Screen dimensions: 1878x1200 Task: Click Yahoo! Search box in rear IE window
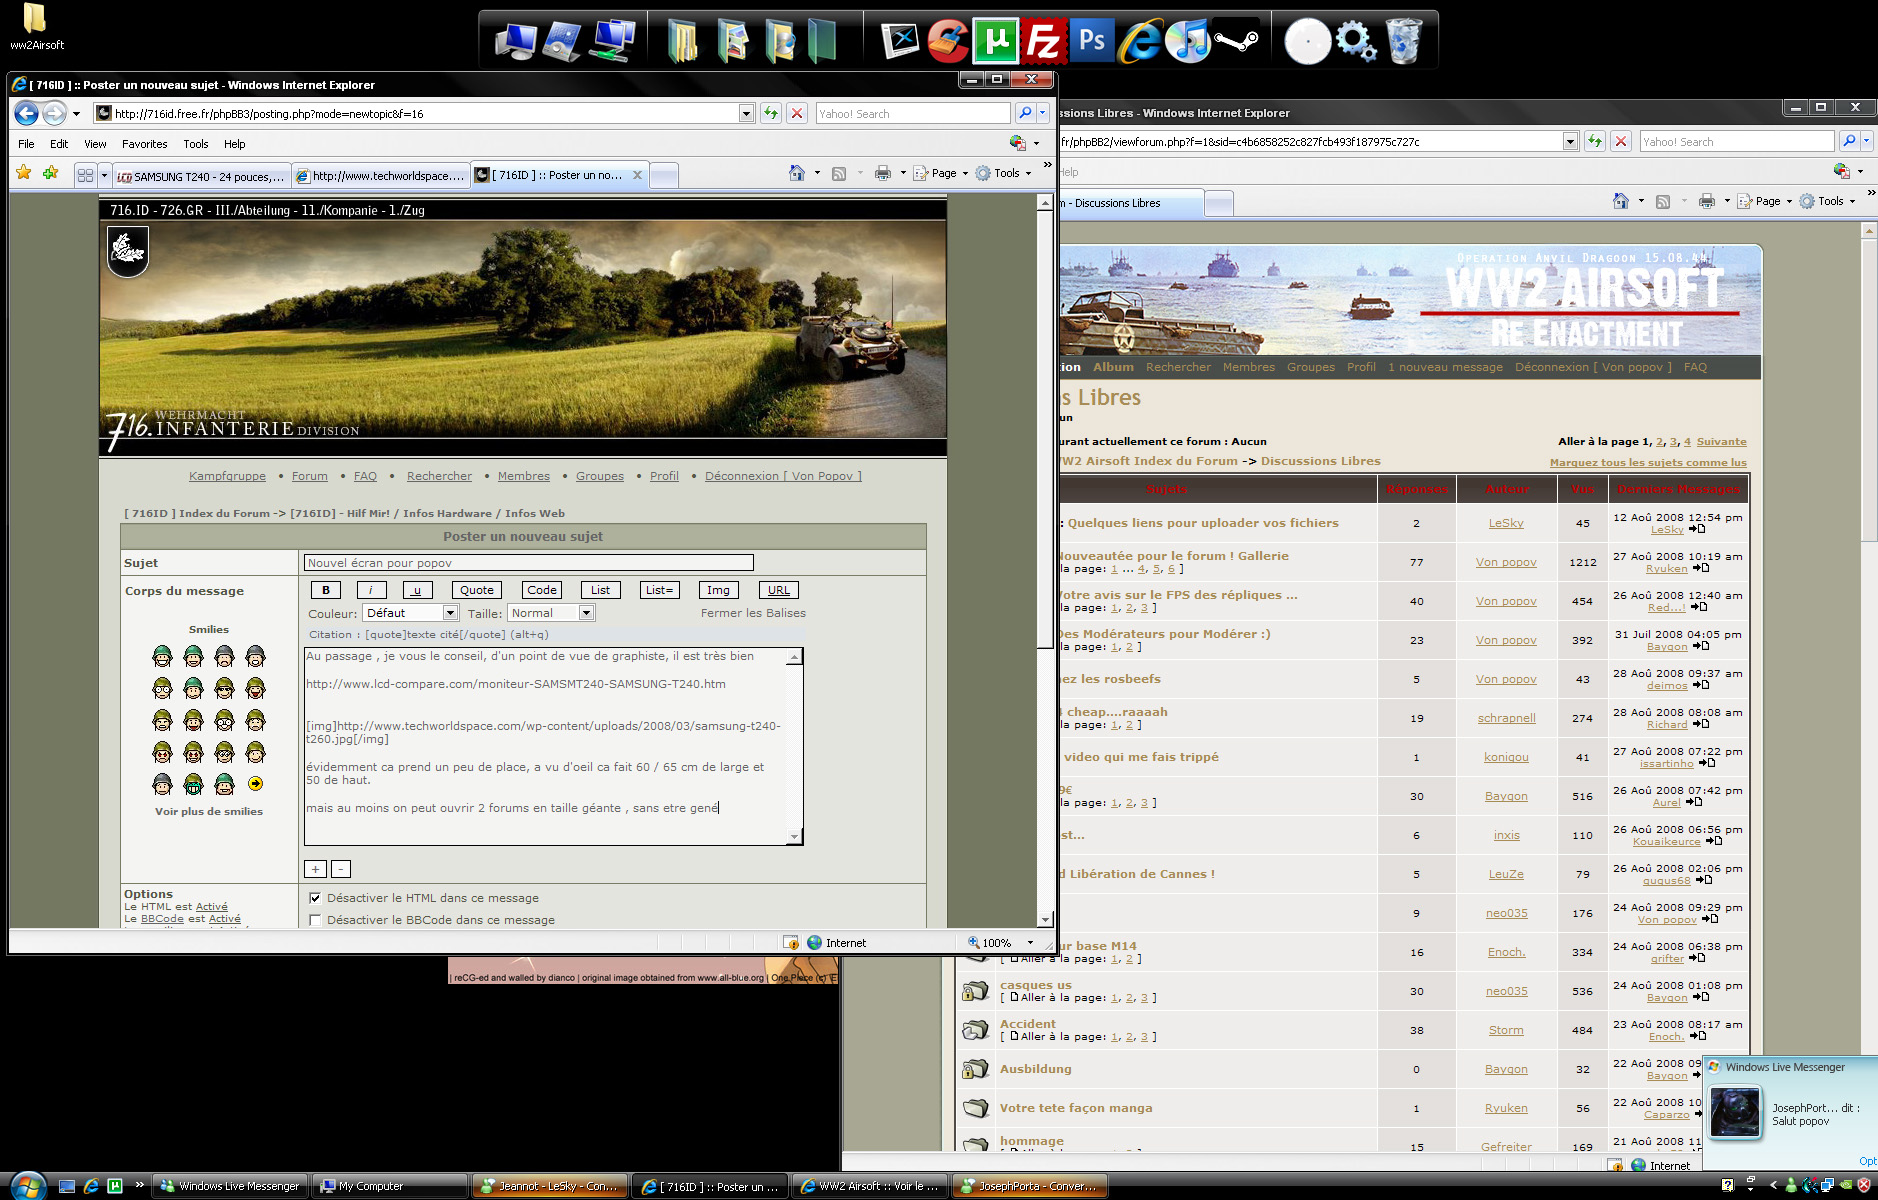tap(1736, 141)
